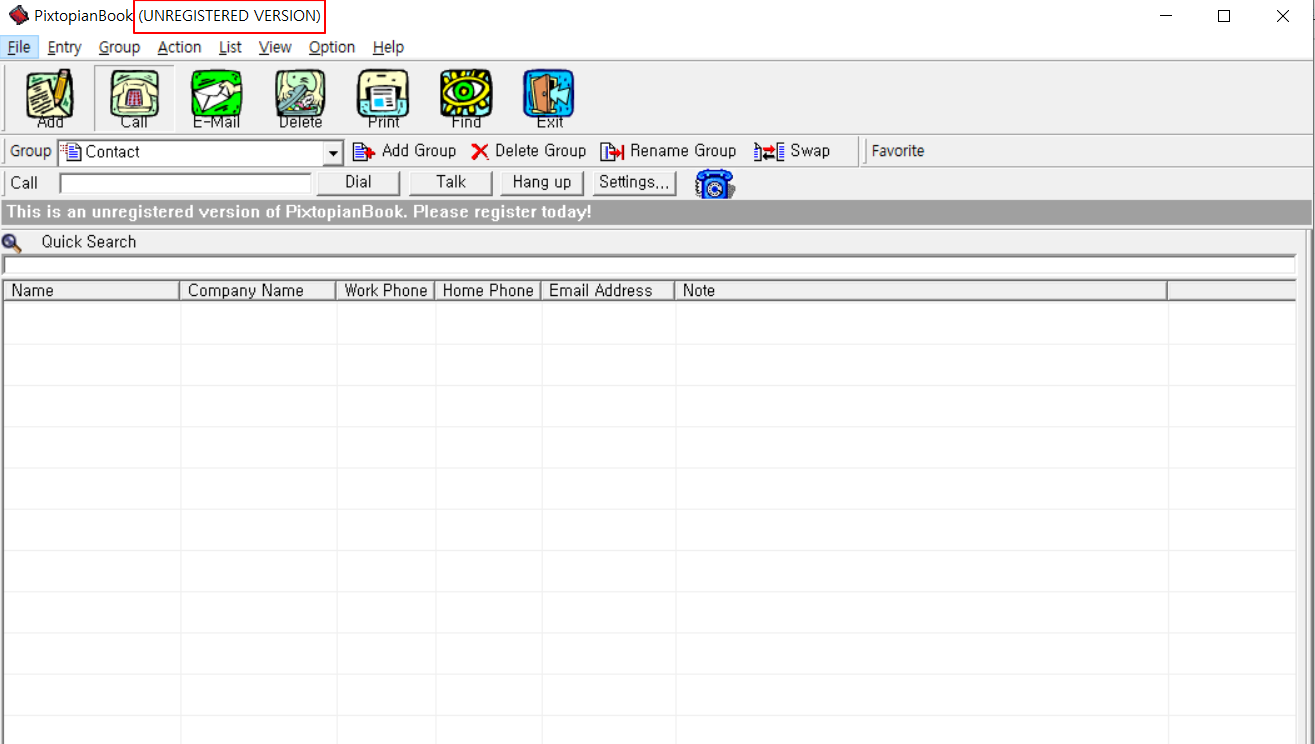Click Delete Group with red X
The width and height of the screenshot is (1315, 744).
tap(528, 151)
